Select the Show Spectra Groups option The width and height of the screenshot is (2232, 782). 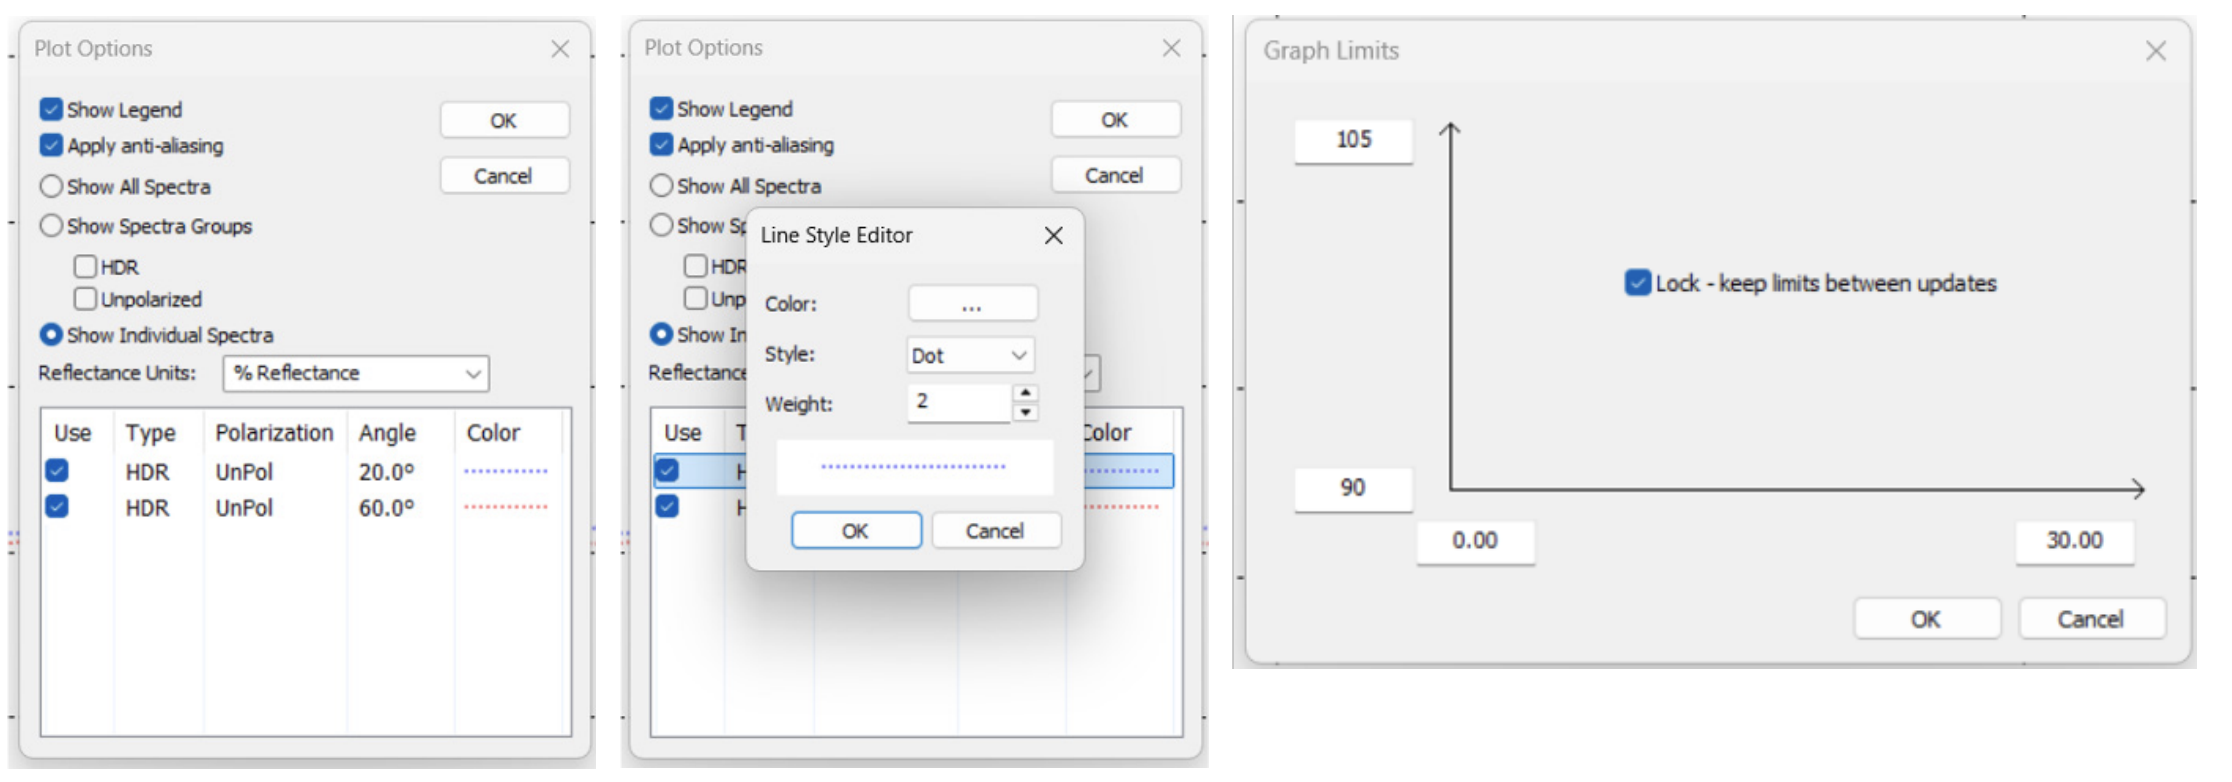(51, 226)
